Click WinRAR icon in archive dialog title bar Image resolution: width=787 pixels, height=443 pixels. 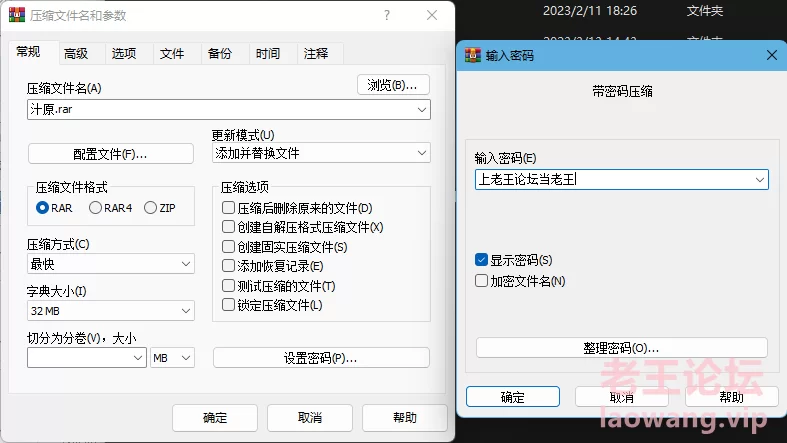[17, 15]
